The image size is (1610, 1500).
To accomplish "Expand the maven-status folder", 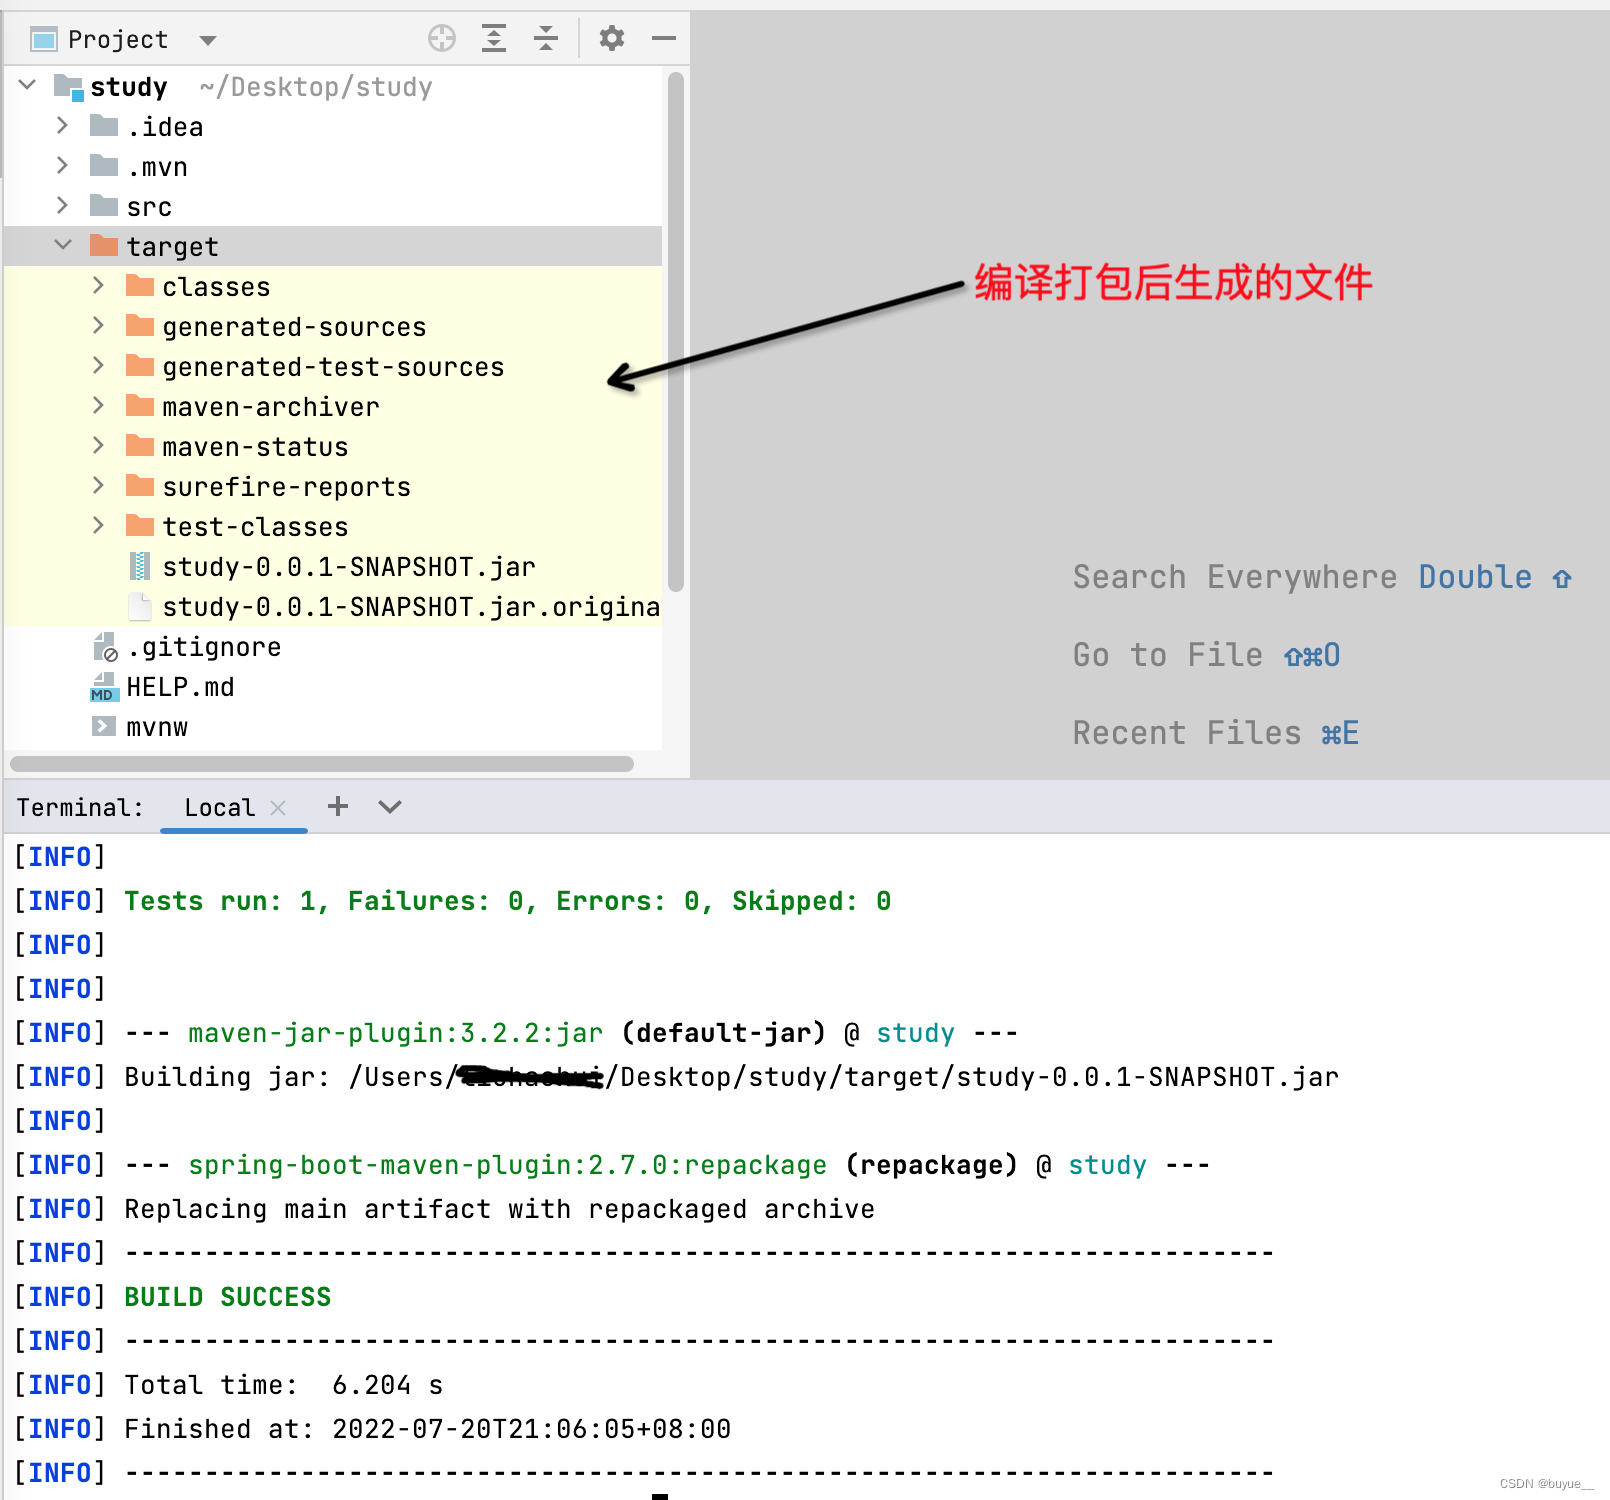I will click(x=98, y=446).
